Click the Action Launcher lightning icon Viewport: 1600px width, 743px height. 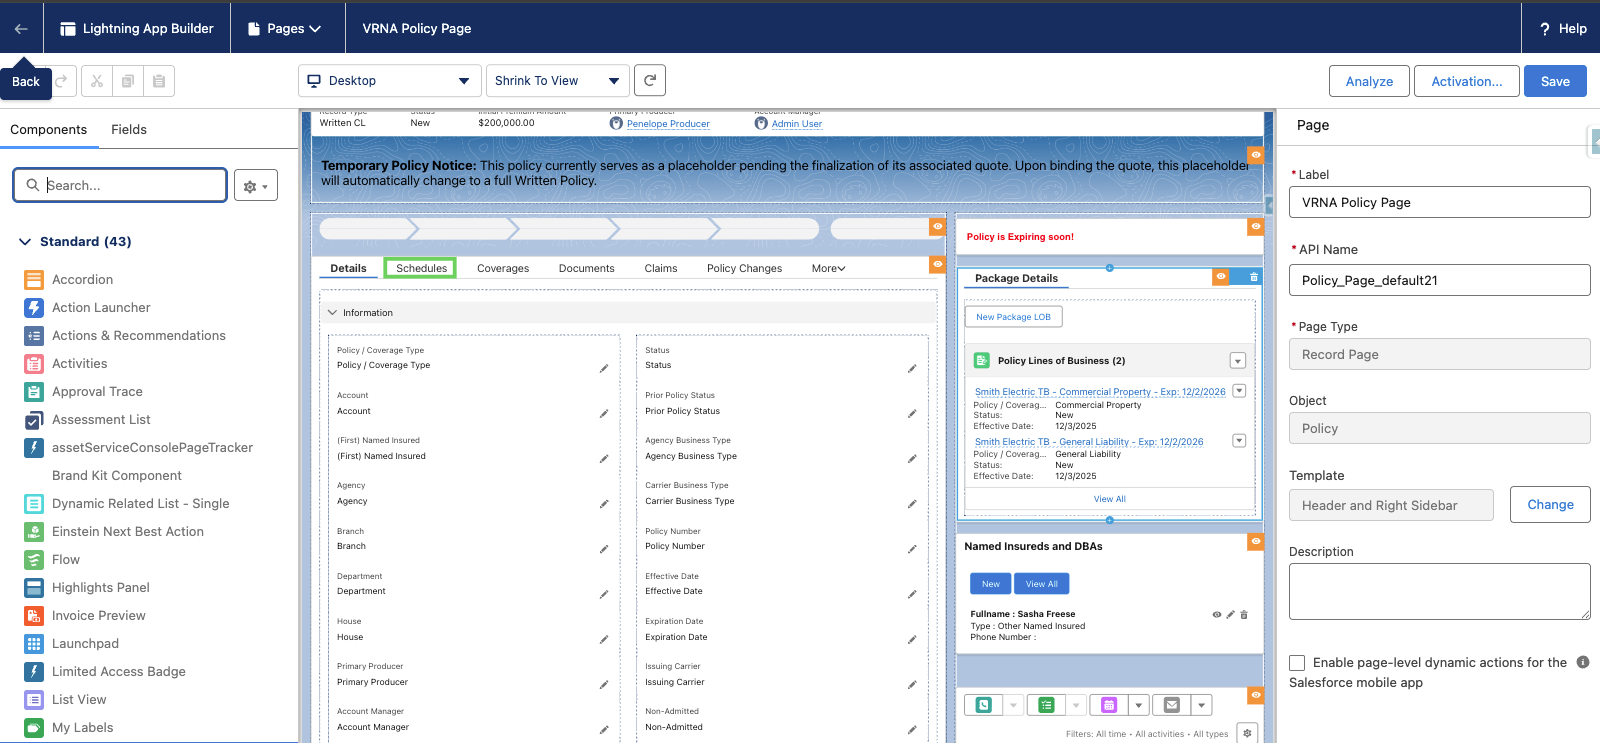point(34,308)
